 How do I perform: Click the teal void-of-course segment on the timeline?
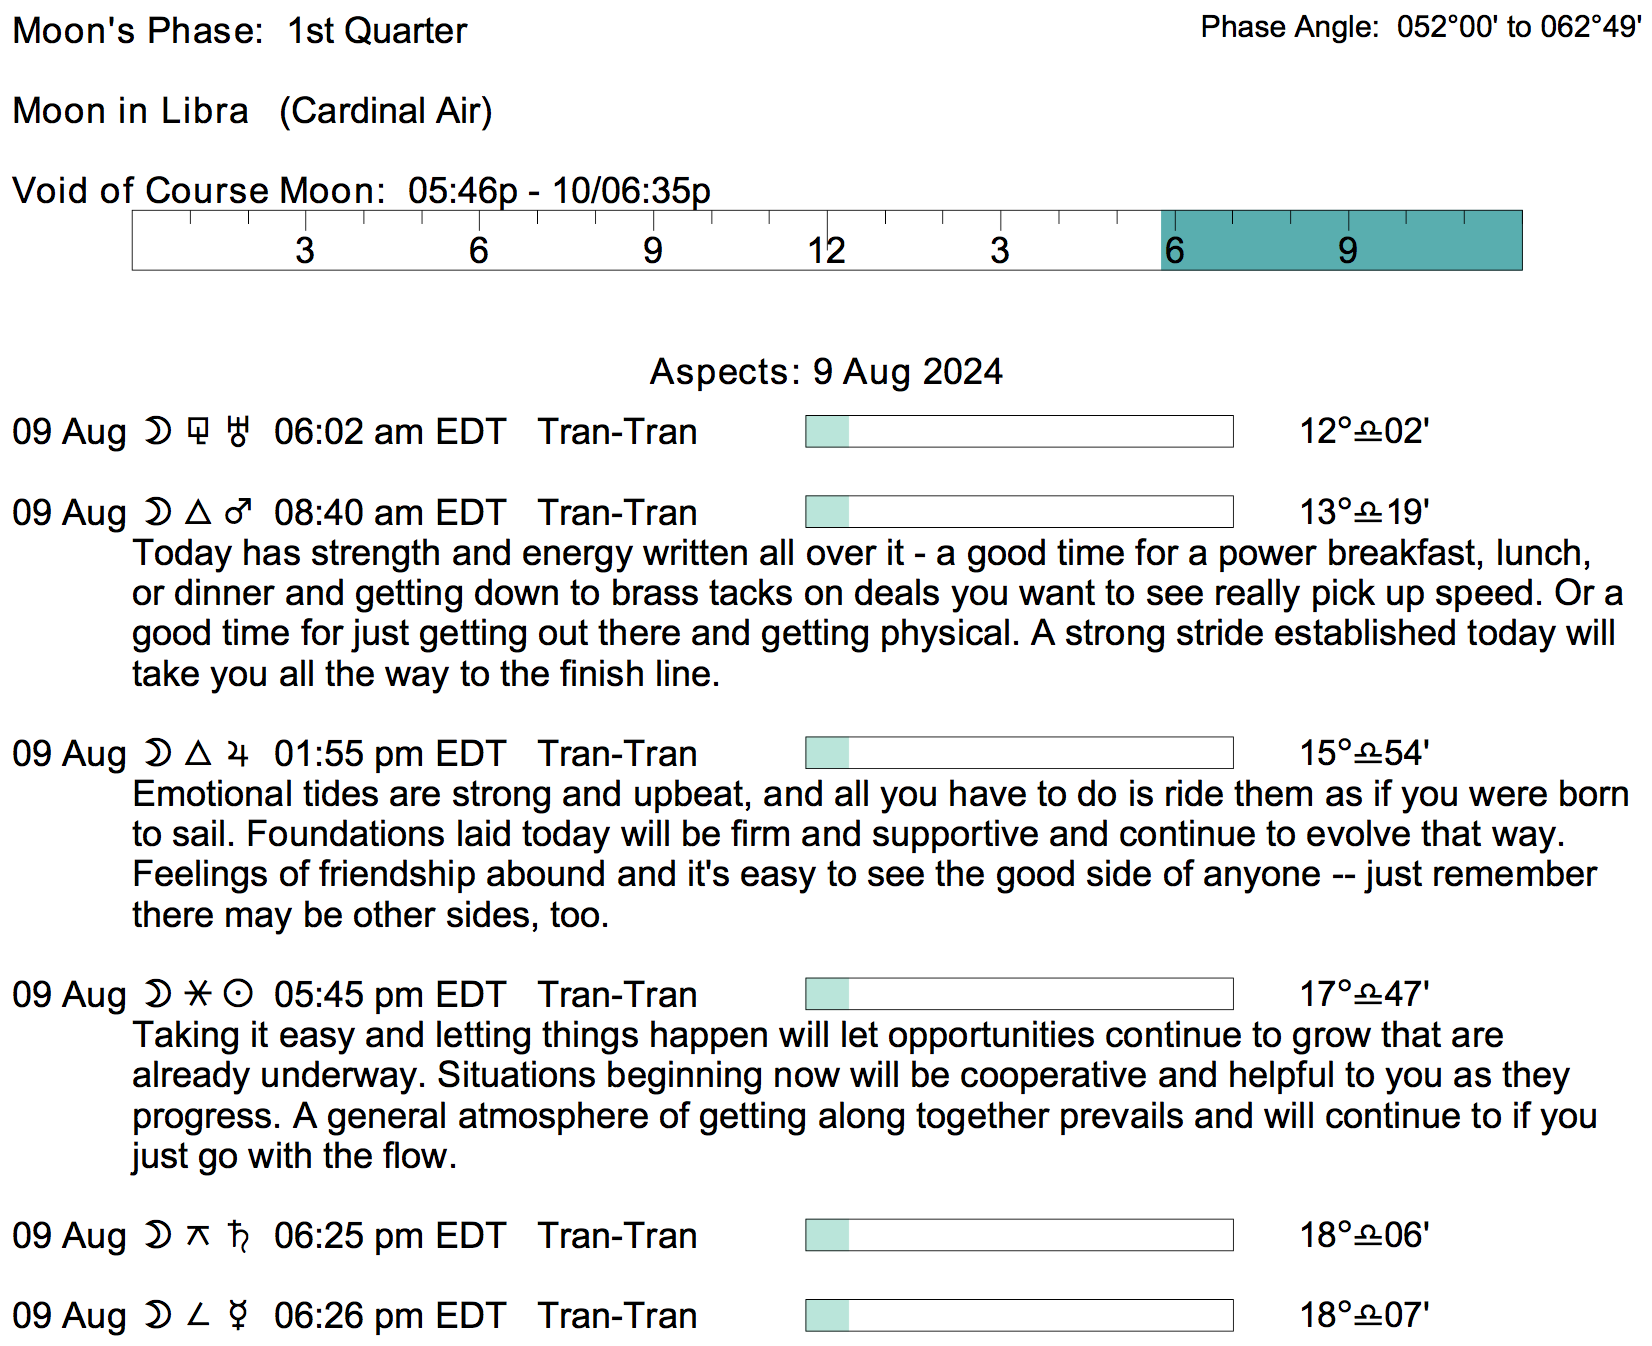pos(1341,241)
